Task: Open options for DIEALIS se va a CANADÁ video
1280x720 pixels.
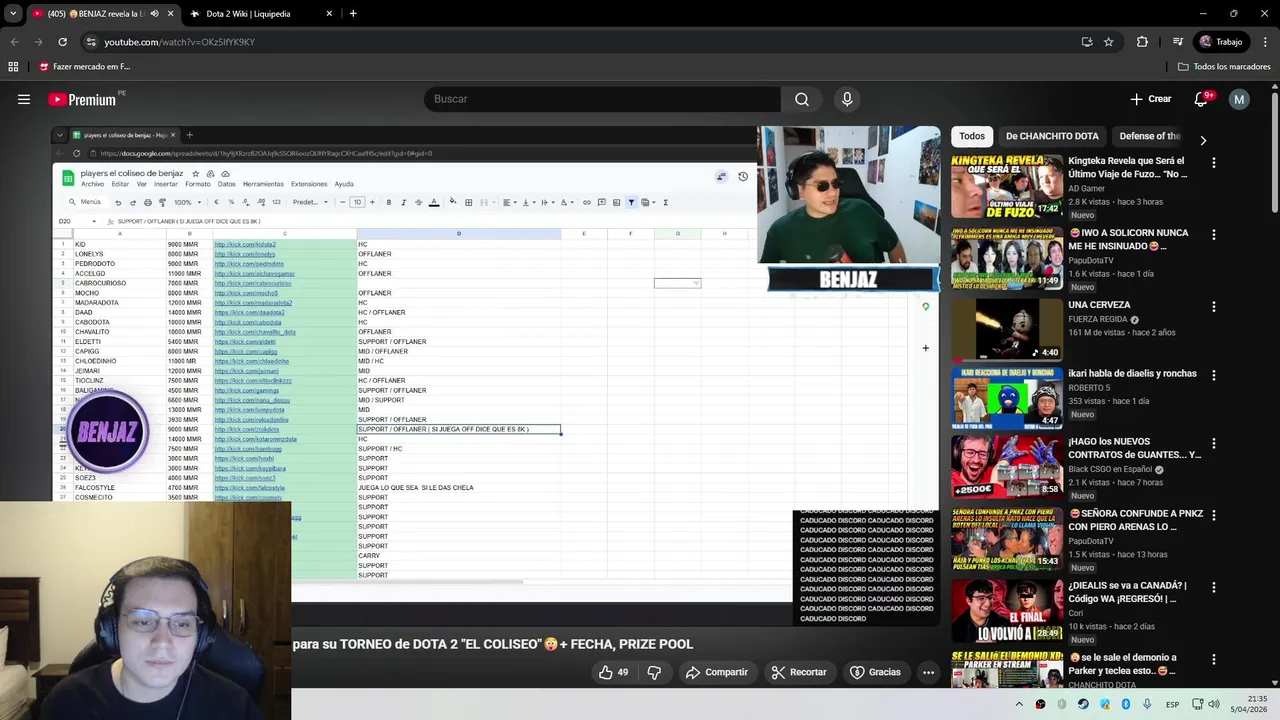Action: point(1214,587)
